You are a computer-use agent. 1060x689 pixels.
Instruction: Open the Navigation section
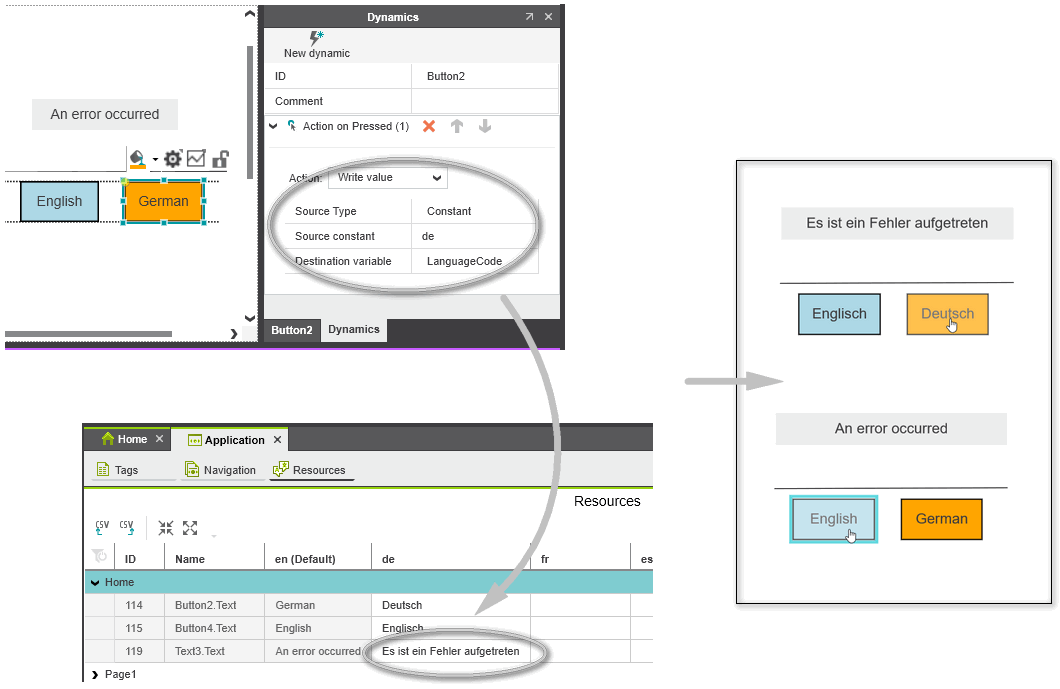(x=221, y=470)
